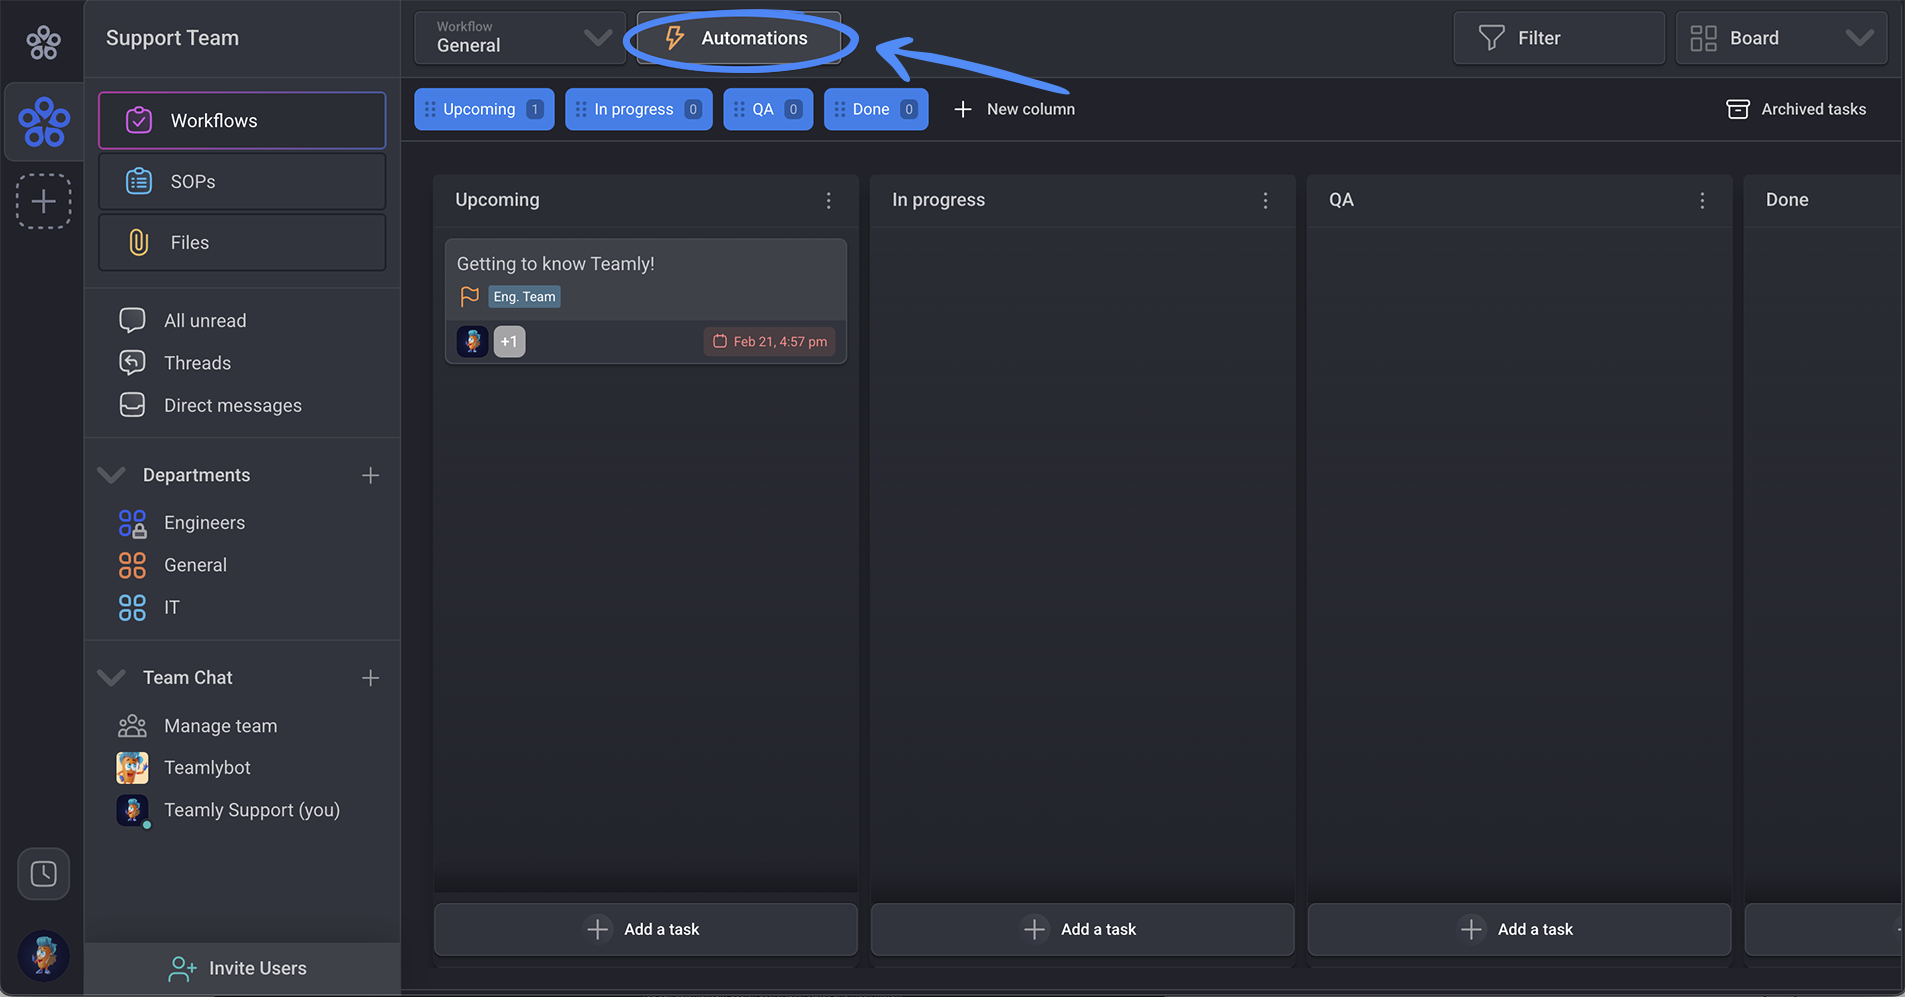Click the +1 additional assignees badge
Image resolution: width=1905 pixels, height=997 pixels.
point(509,341)
